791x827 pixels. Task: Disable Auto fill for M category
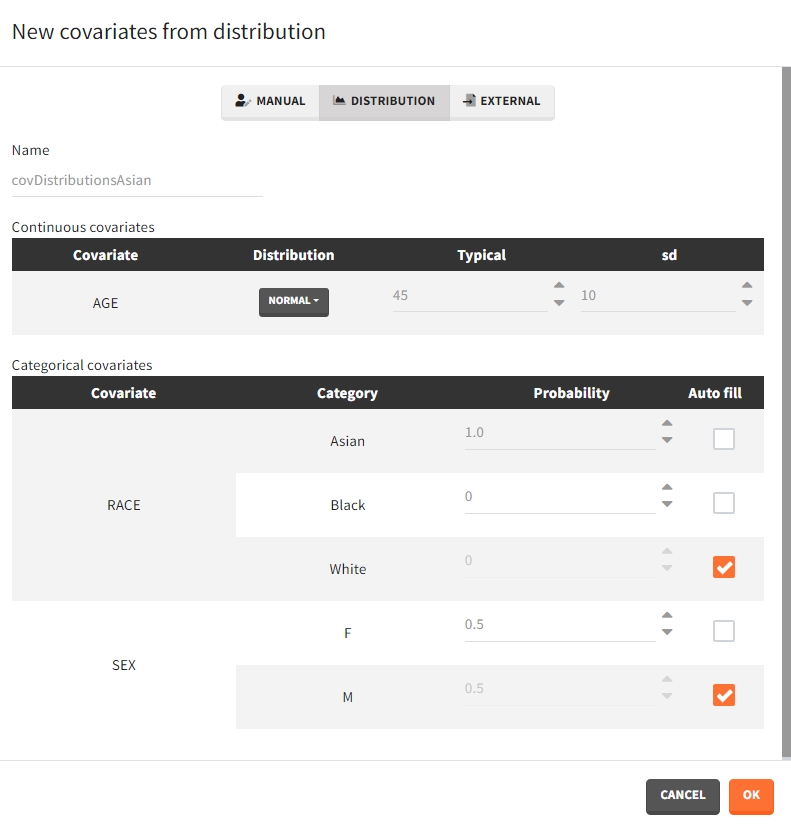coord(724,695)
